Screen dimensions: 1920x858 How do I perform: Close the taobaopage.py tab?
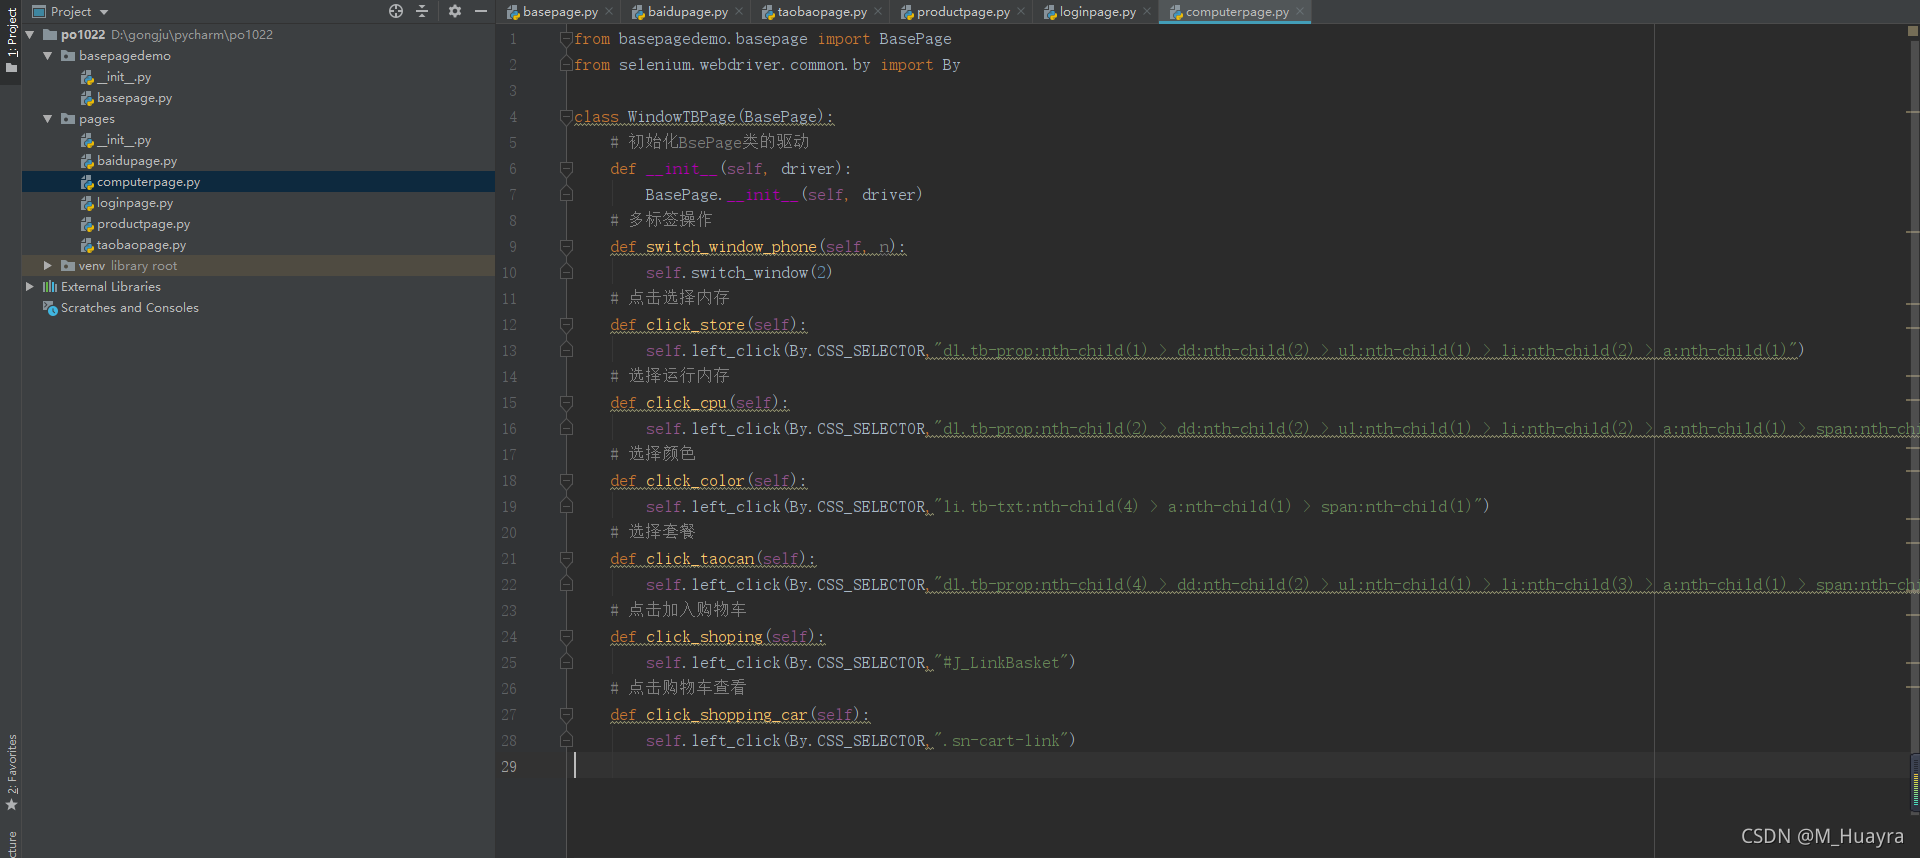point(878,12)
